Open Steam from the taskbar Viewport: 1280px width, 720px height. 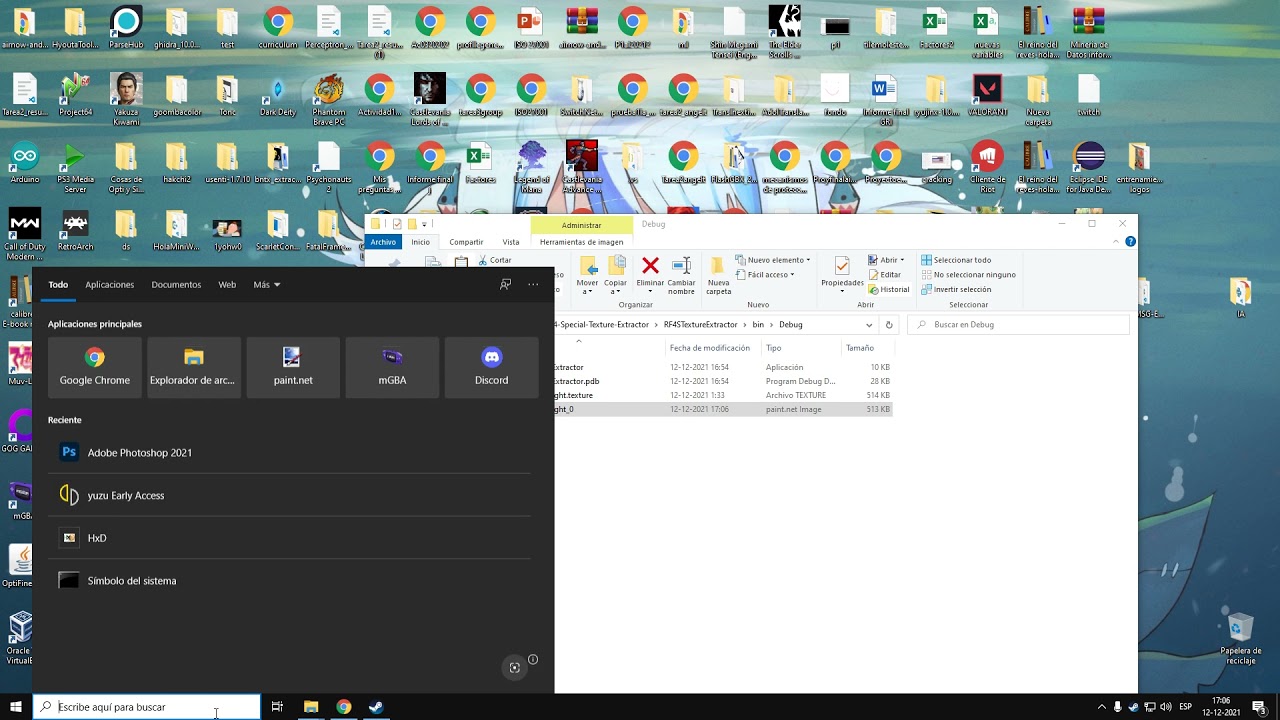[376, 707]
